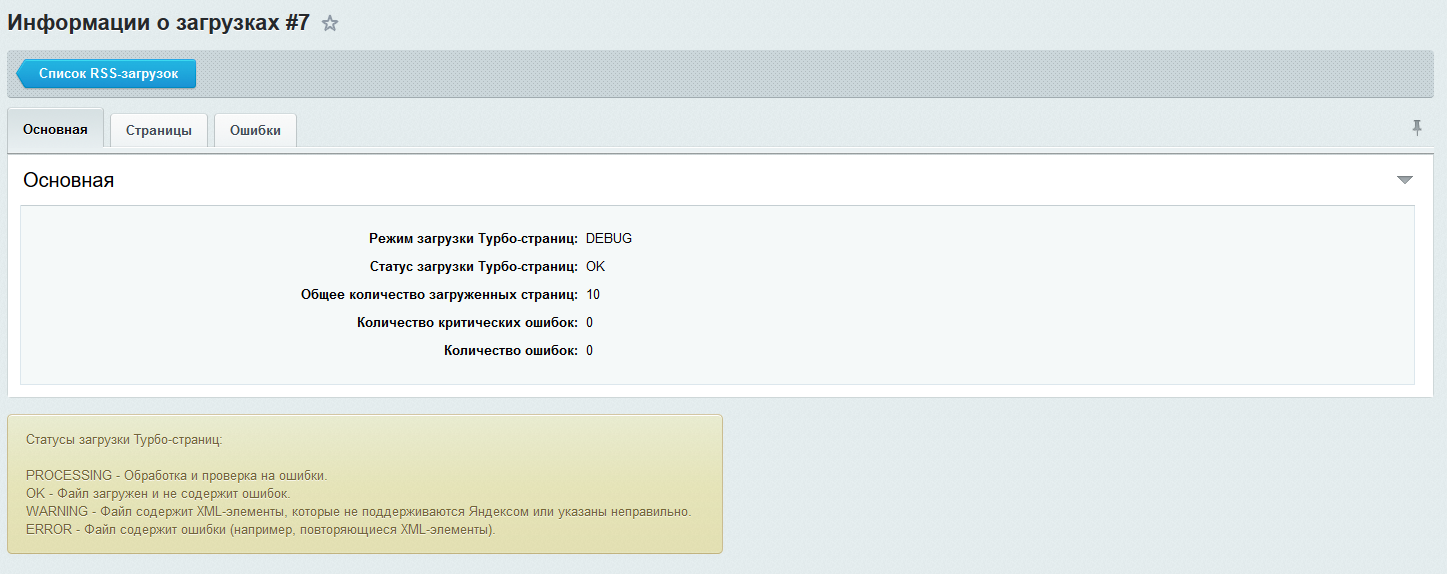Open the Ошибки tab
Screen dimensions: 1447x574
(255, 131)
